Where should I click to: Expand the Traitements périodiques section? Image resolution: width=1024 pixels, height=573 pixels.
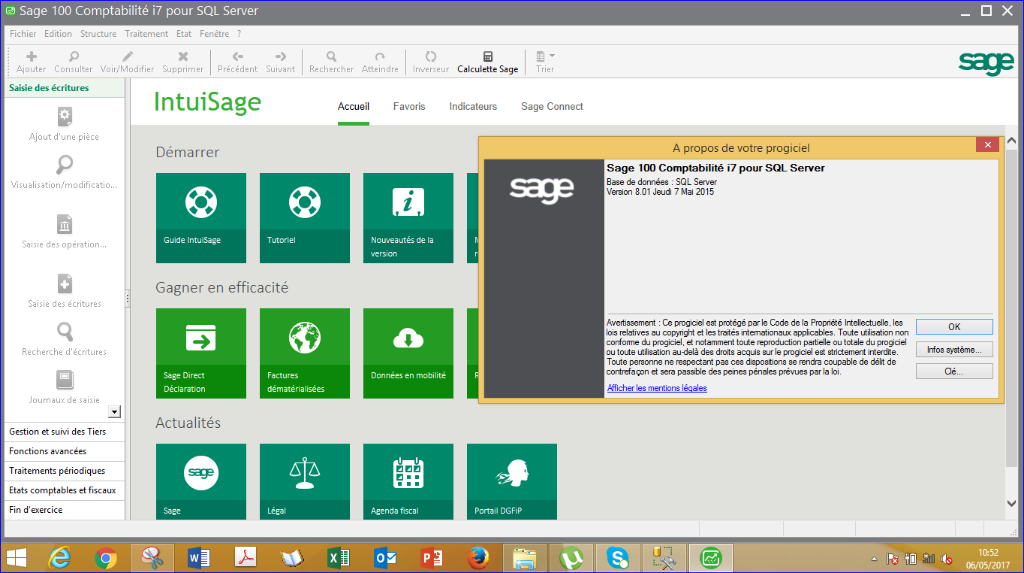pos(65,471)
